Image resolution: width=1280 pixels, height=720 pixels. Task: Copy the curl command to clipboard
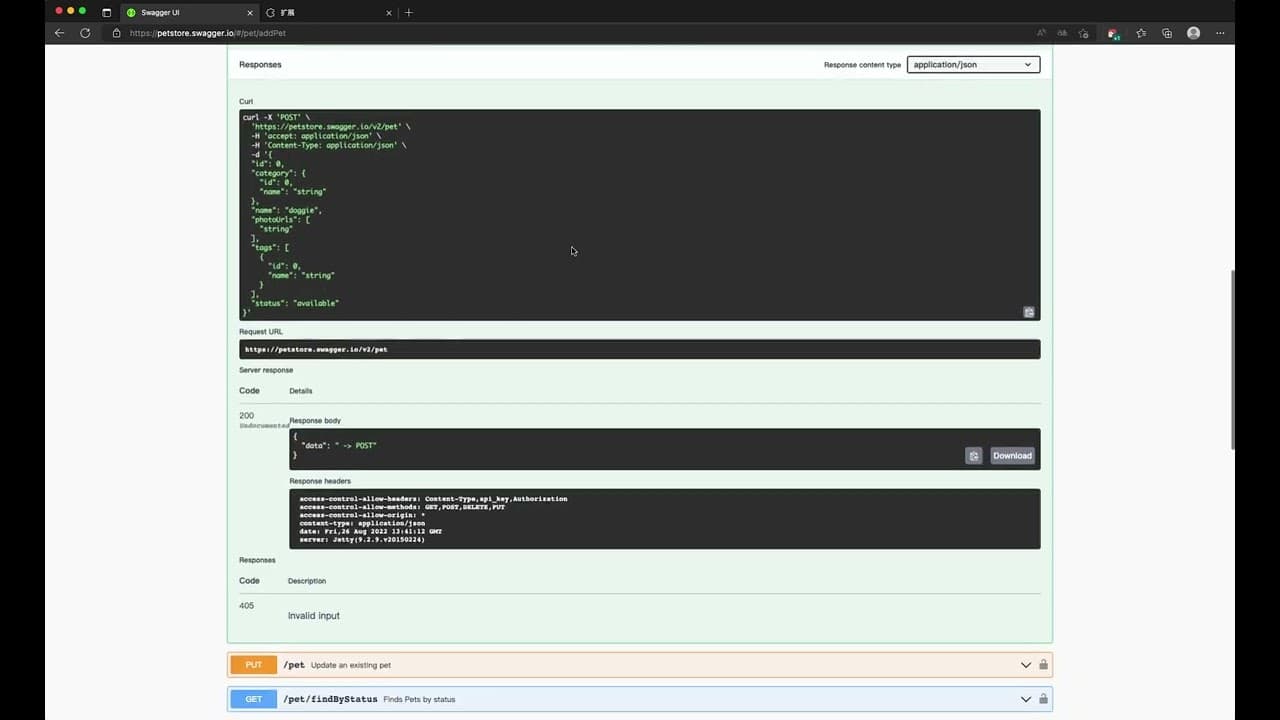1029,312
